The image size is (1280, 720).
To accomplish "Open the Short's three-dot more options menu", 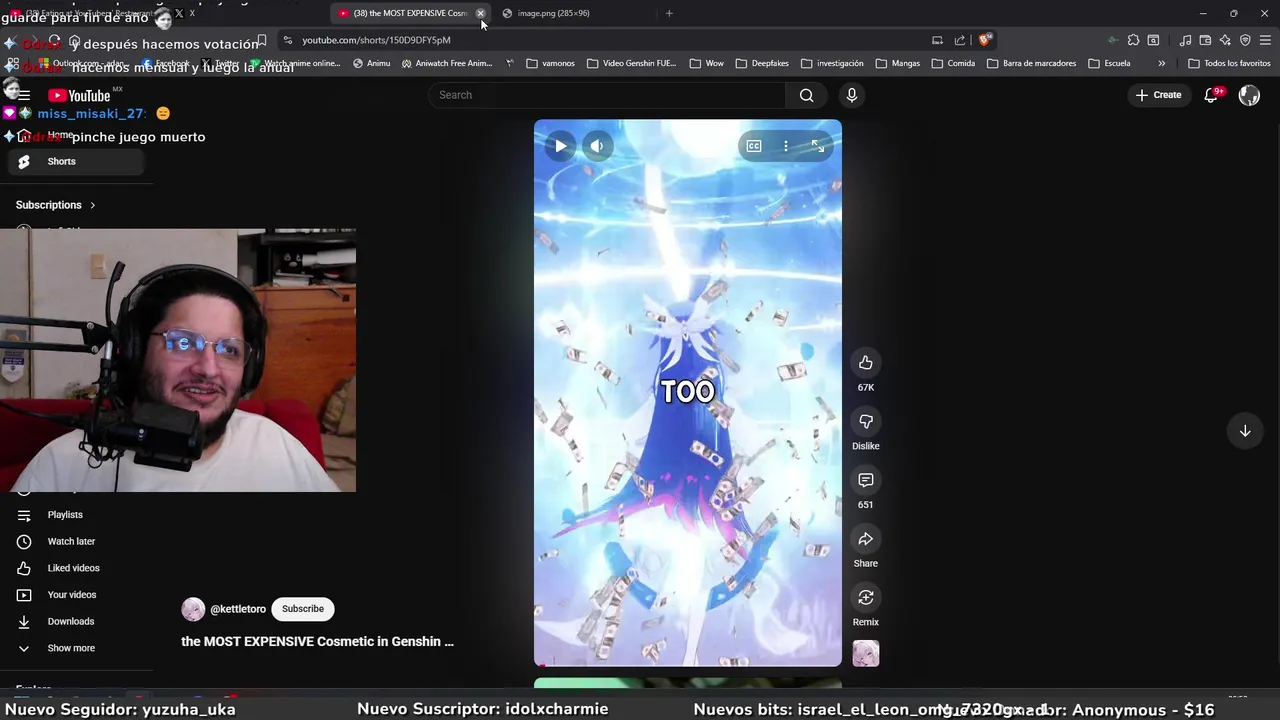I will pyautogui.click(x=786, y=146).
